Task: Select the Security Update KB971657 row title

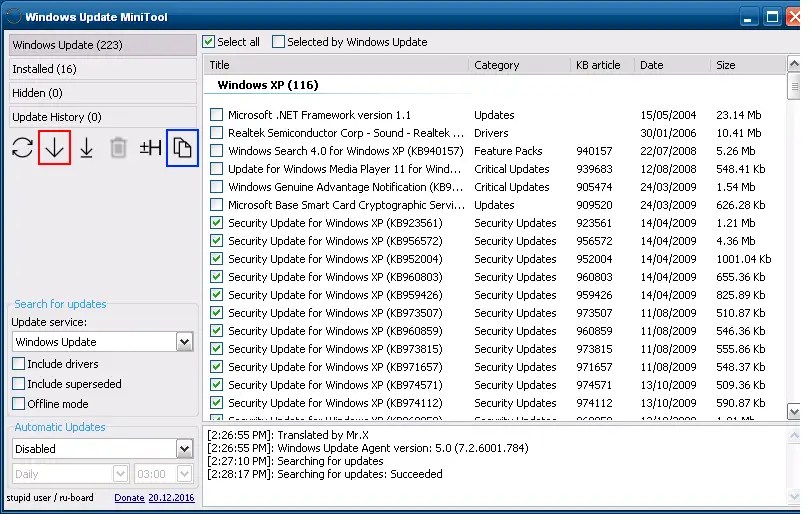Action: point(335,367)
